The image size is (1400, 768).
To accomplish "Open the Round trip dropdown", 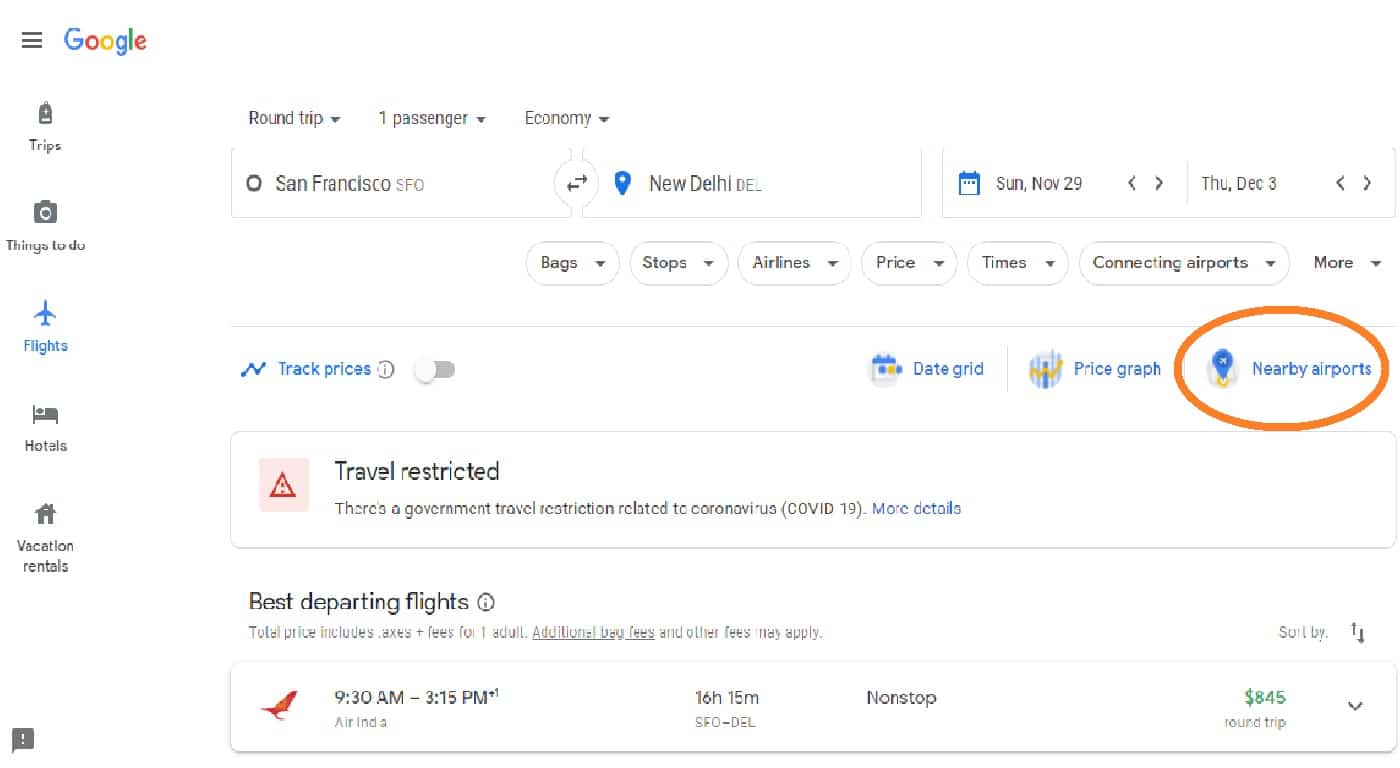I will [294, 118].
